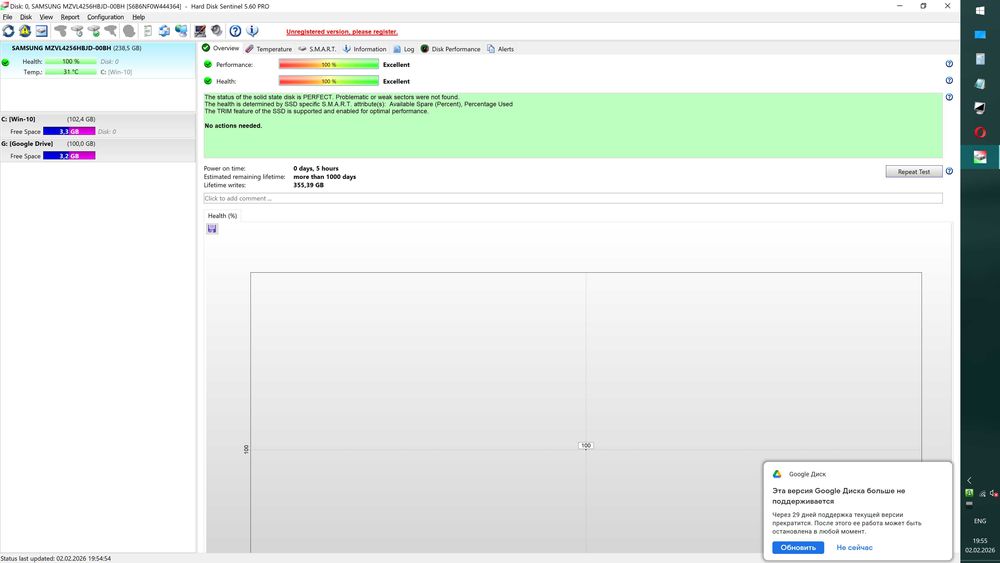This screenshot has height=563, width=1000.
Task: Click the save floppy icon above health chart
Action: pos(212,229)
